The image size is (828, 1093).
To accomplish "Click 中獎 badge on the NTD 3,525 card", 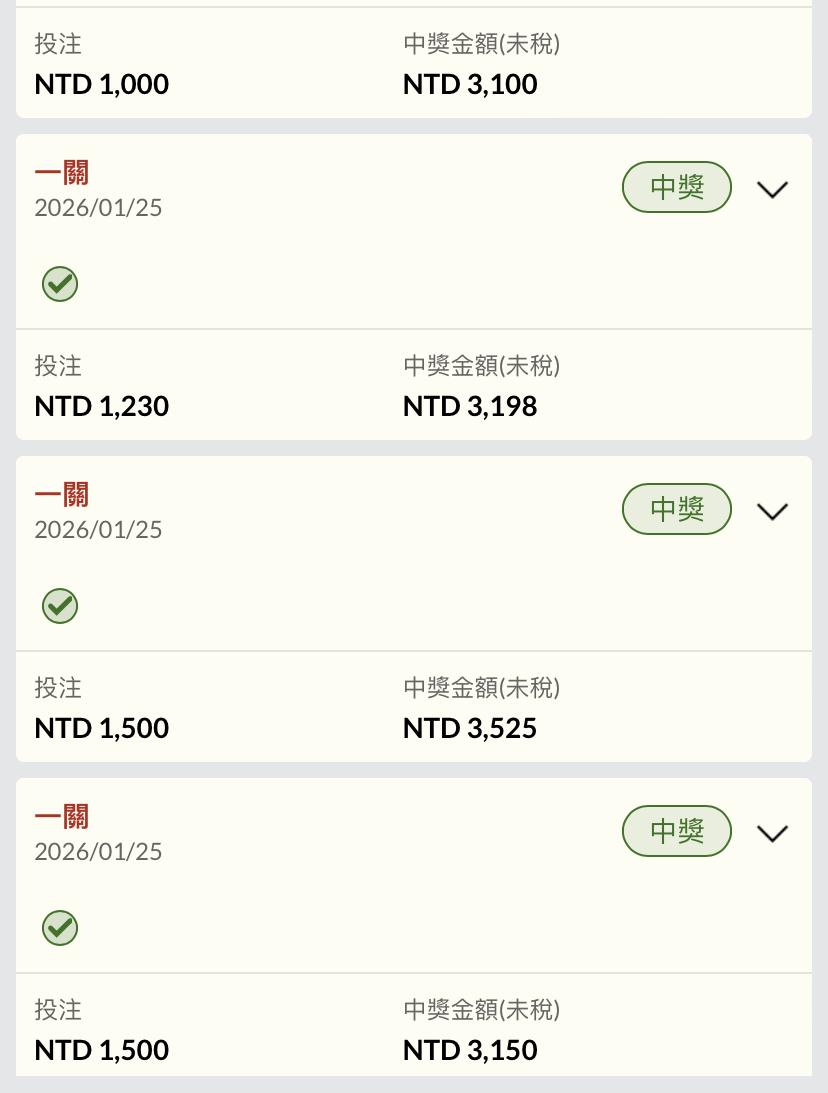I will (677, 510).
